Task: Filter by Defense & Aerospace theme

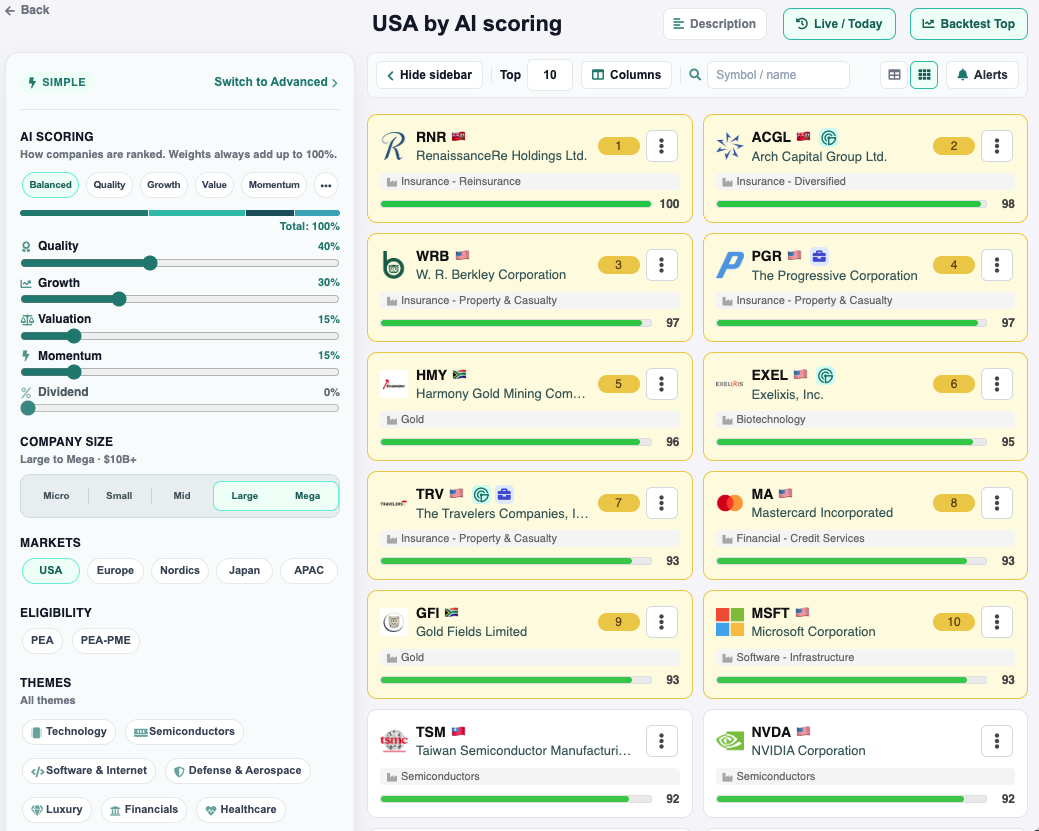Action: 237,771
